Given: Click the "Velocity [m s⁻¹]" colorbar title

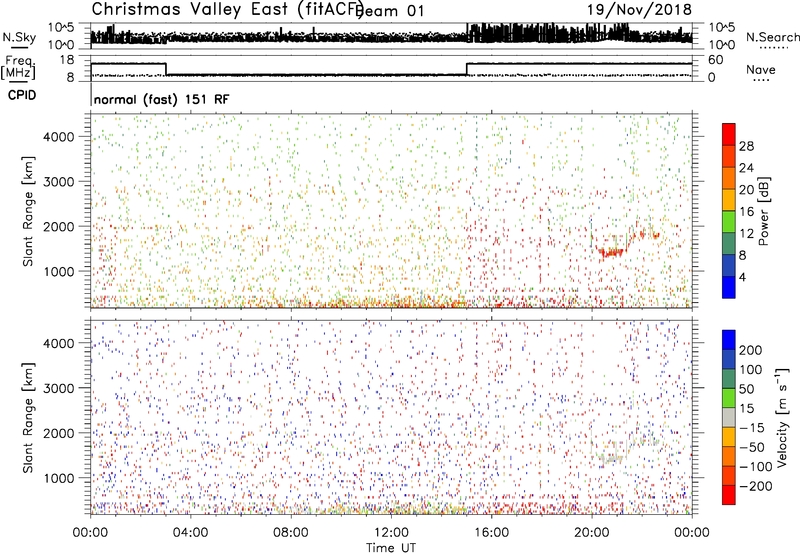Looking at the screenshot, I should 781,417.
